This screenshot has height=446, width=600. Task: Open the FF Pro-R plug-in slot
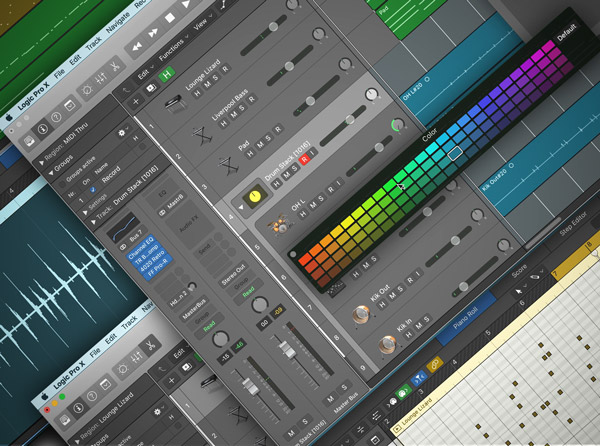157,268
